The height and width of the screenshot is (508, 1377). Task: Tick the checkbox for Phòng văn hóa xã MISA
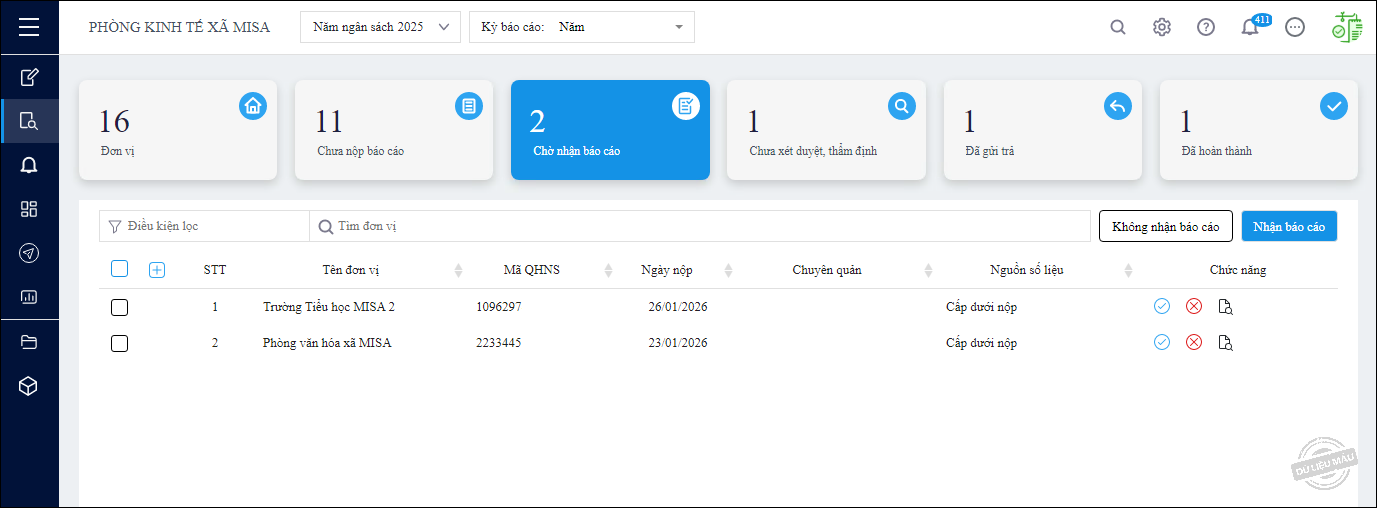point(119,343)
